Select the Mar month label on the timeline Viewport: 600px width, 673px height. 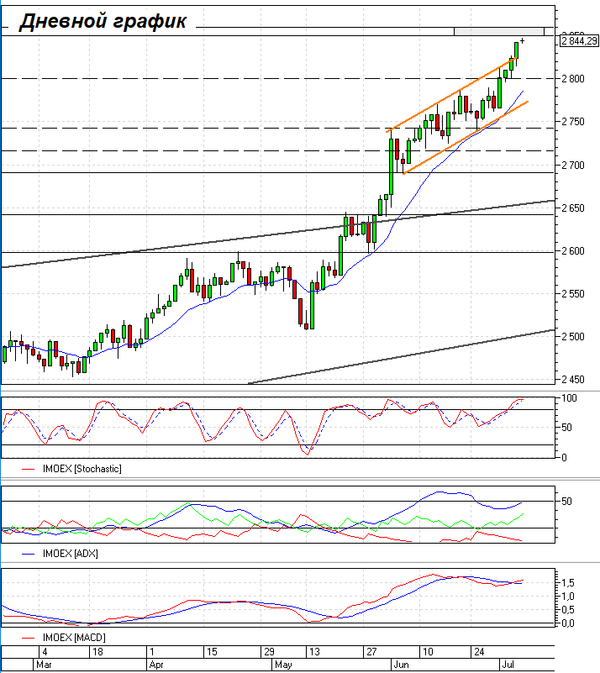point(44,665)
